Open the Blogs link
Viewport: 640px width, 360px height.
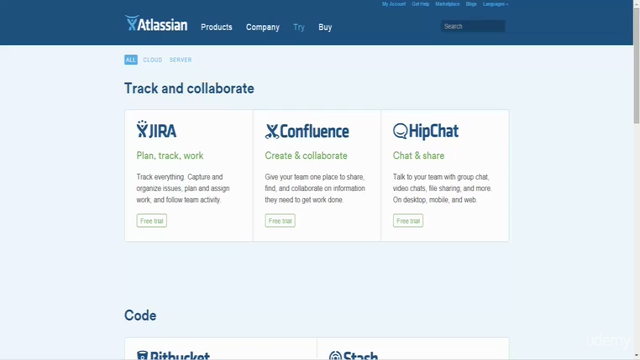click(471, 4)
